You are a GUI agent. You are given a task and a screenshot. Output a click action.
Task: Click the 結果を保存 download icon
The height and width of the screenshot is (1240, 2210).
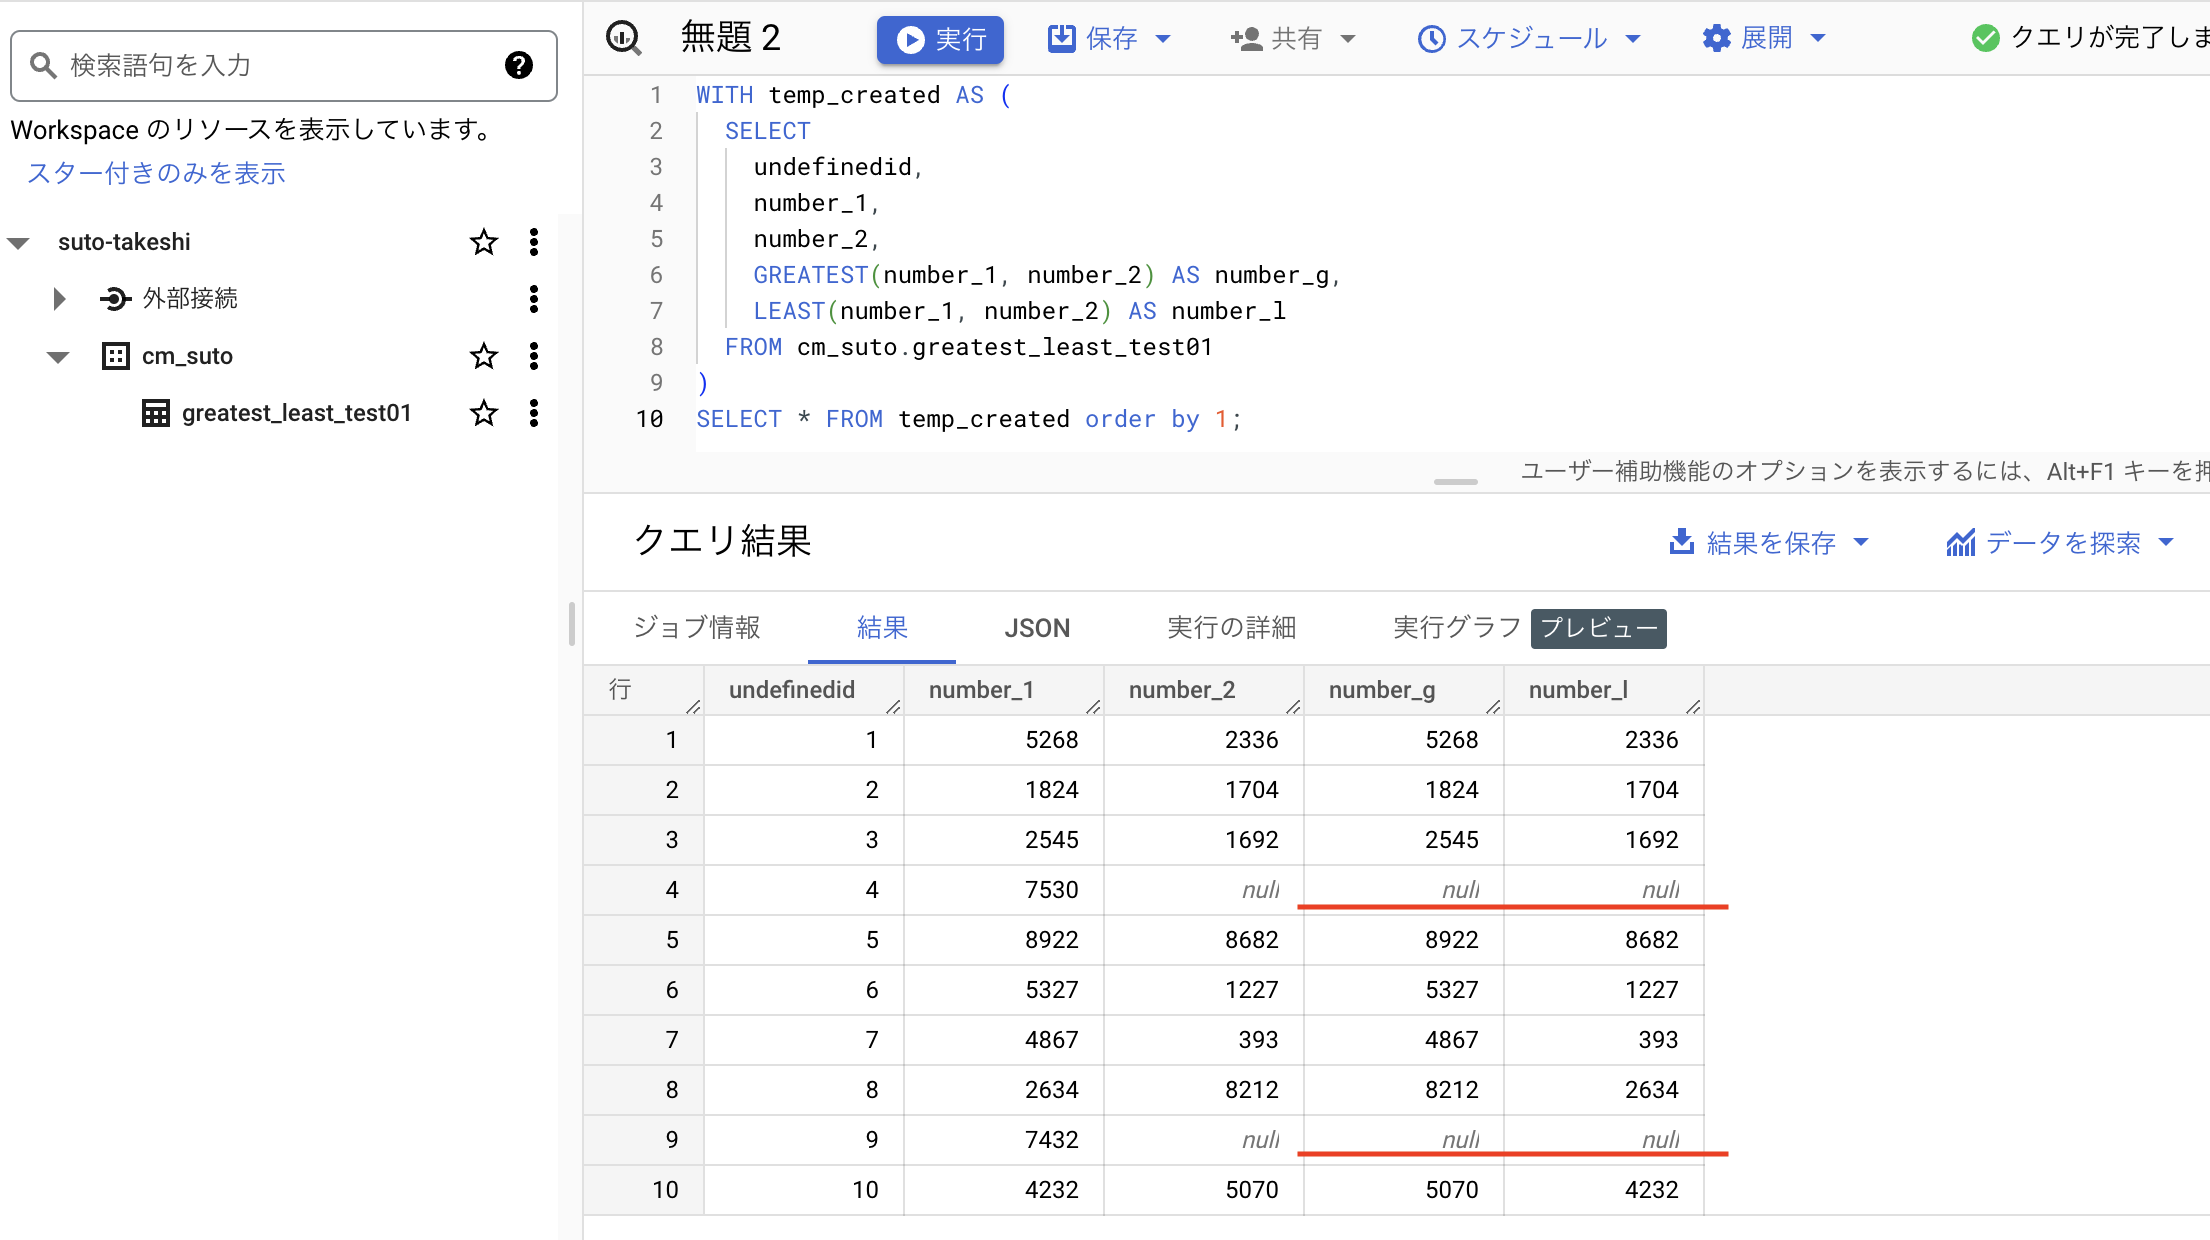pos(1681,541)
